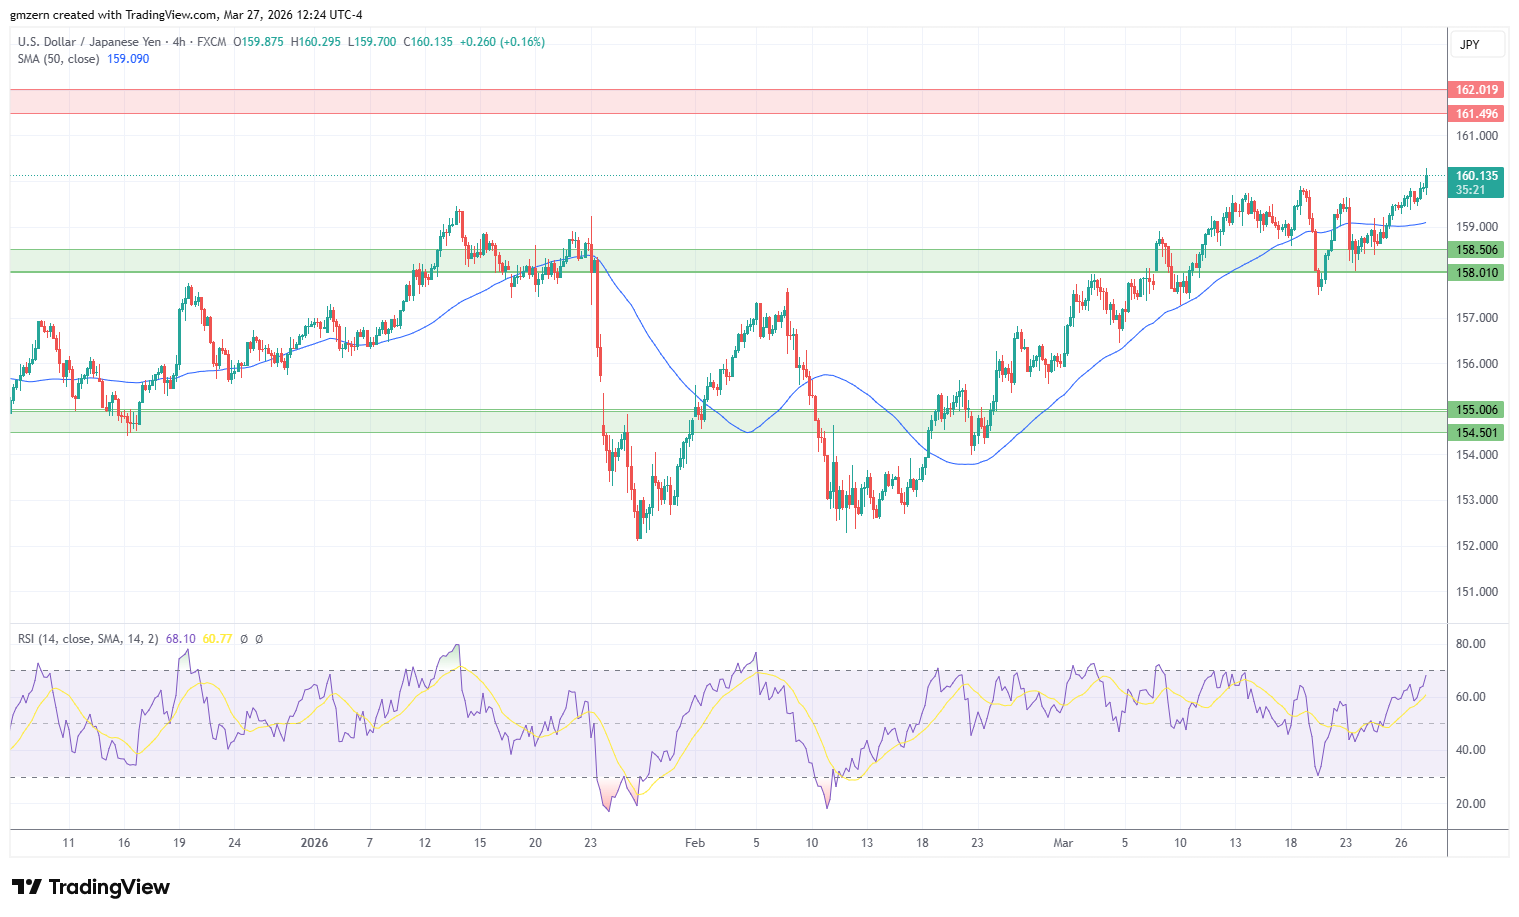1519x917 pixels.
Task: Click the high price H160.295
Action: click(x=316, y=42)
